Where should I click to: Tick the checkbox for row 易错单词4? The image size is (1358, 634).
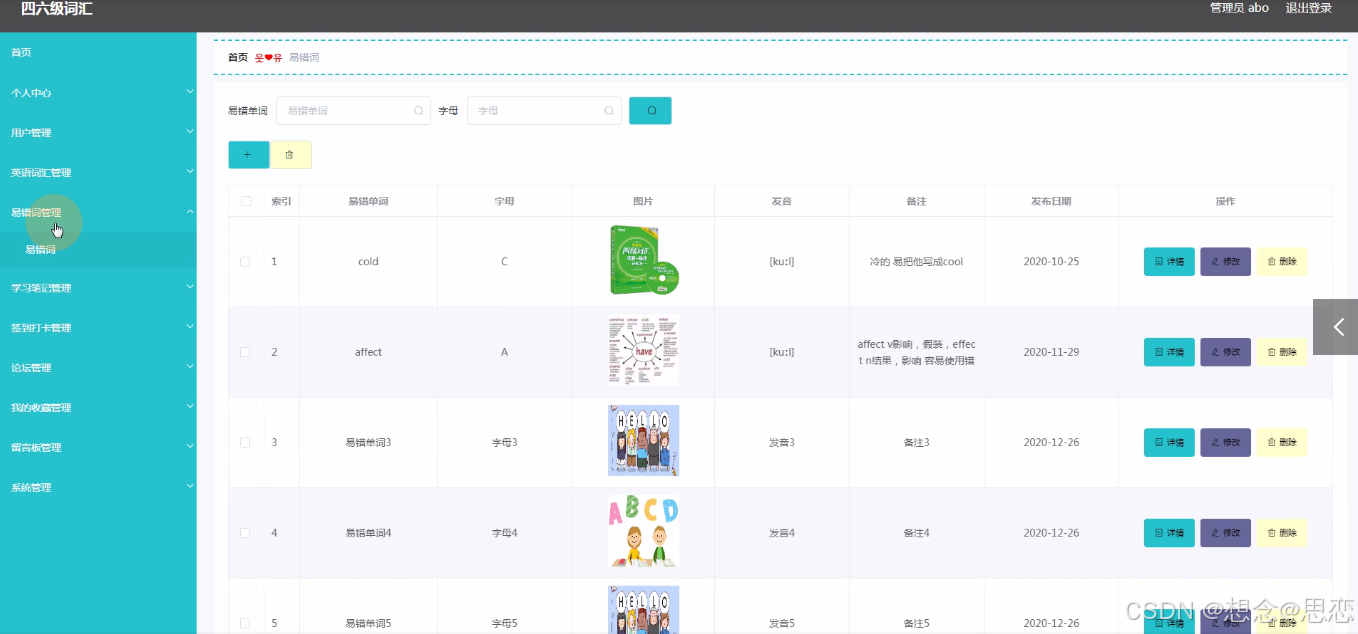[x=246, y=533]
